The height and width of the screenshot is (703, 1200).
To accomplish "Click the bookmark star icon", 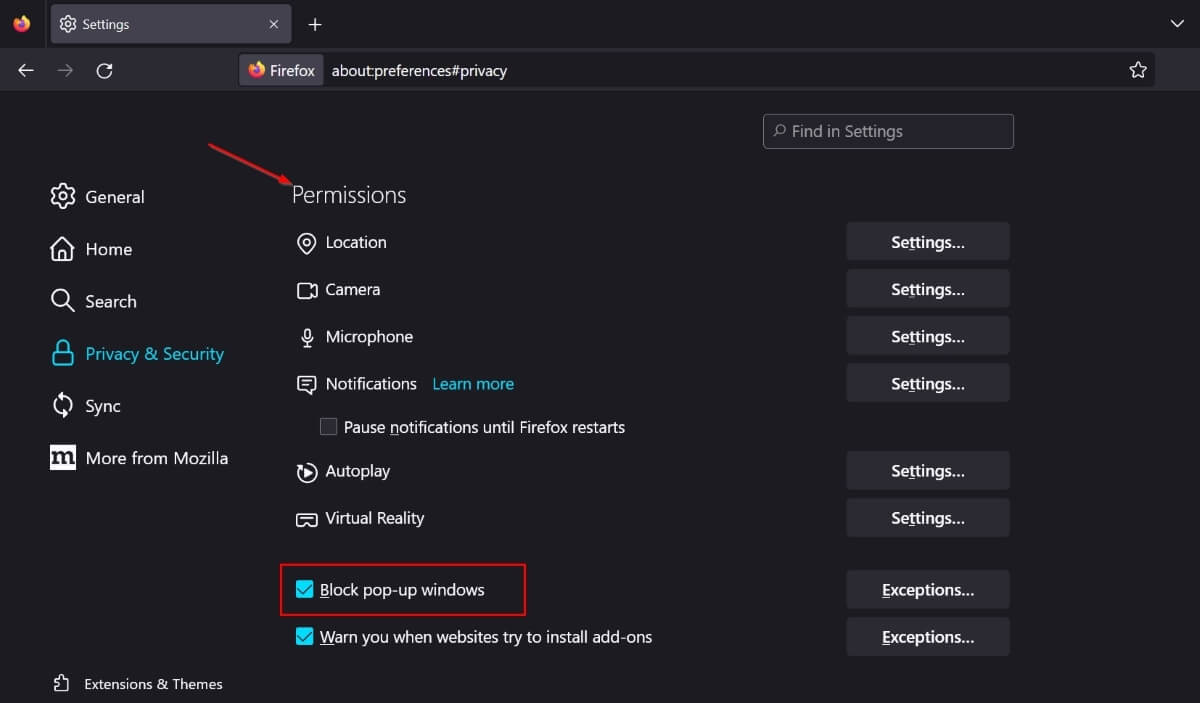I will coord(1138,70).
